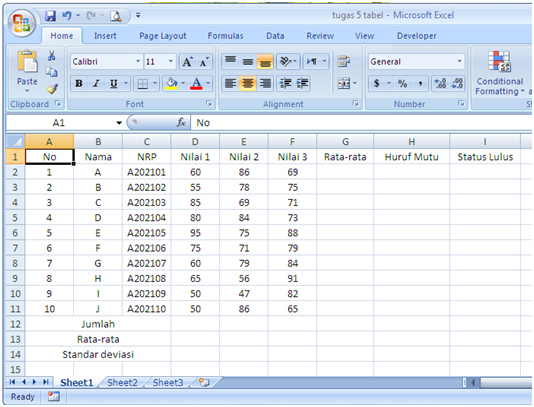The width and height of the screenshot is (534, 407).
Task: Click the Print Preview icon
Action: coord(116,16)
